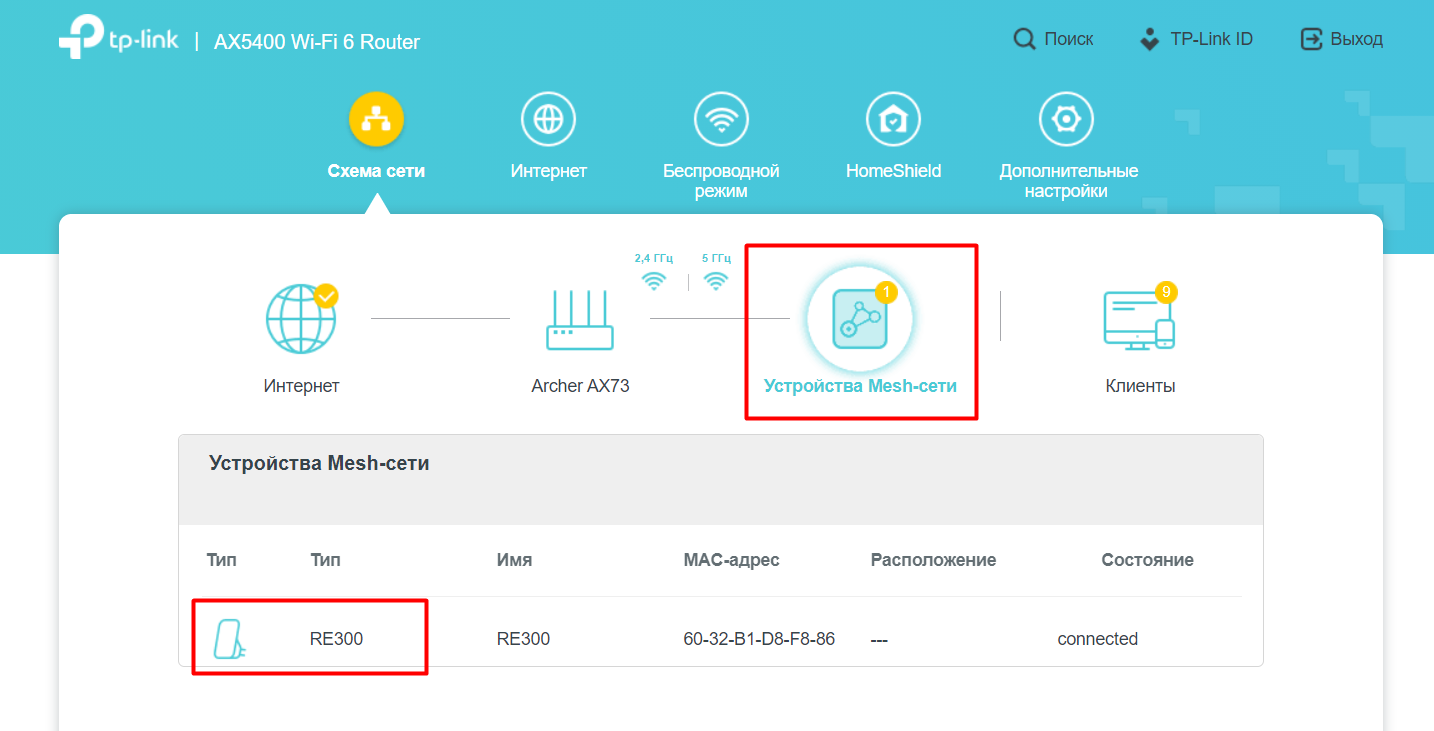Click the 2,4 ГГц Wi-Fi signal icon
Viewport: 1434px width, 731px height.
[x=654, y=281]
